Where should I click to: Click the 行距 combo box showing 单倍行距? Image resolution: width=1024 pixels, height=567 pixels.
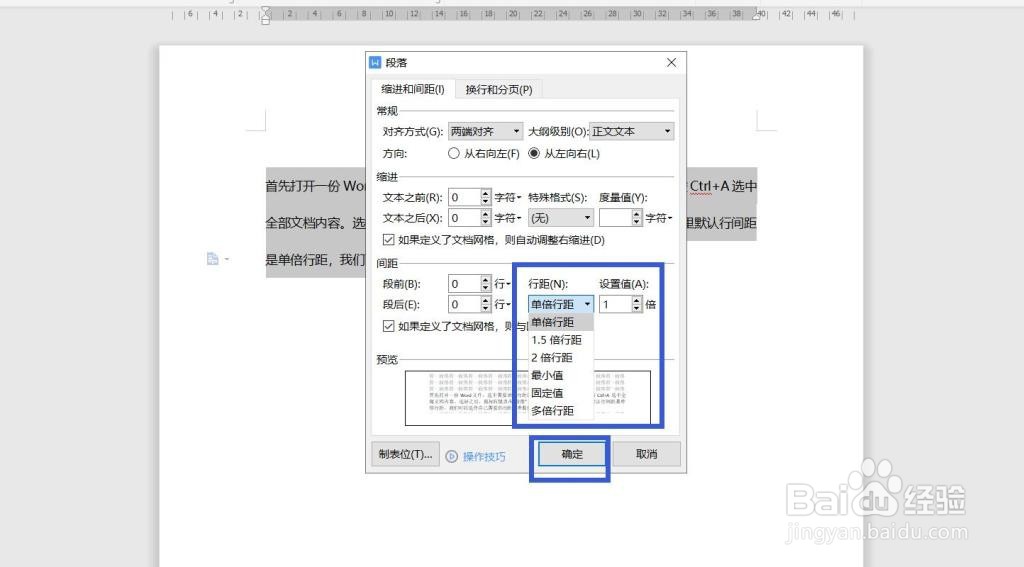coord(561,304)
